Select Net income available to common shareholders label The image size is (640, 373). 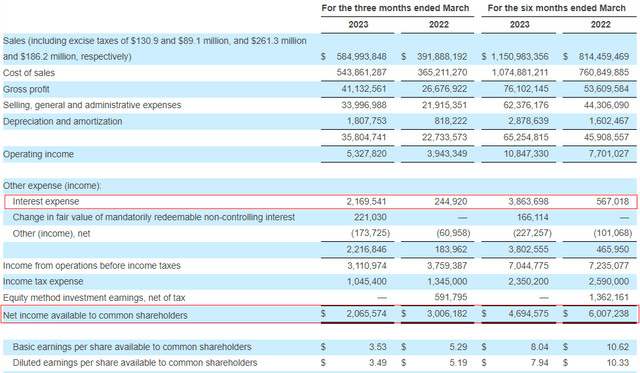point(95,315)
